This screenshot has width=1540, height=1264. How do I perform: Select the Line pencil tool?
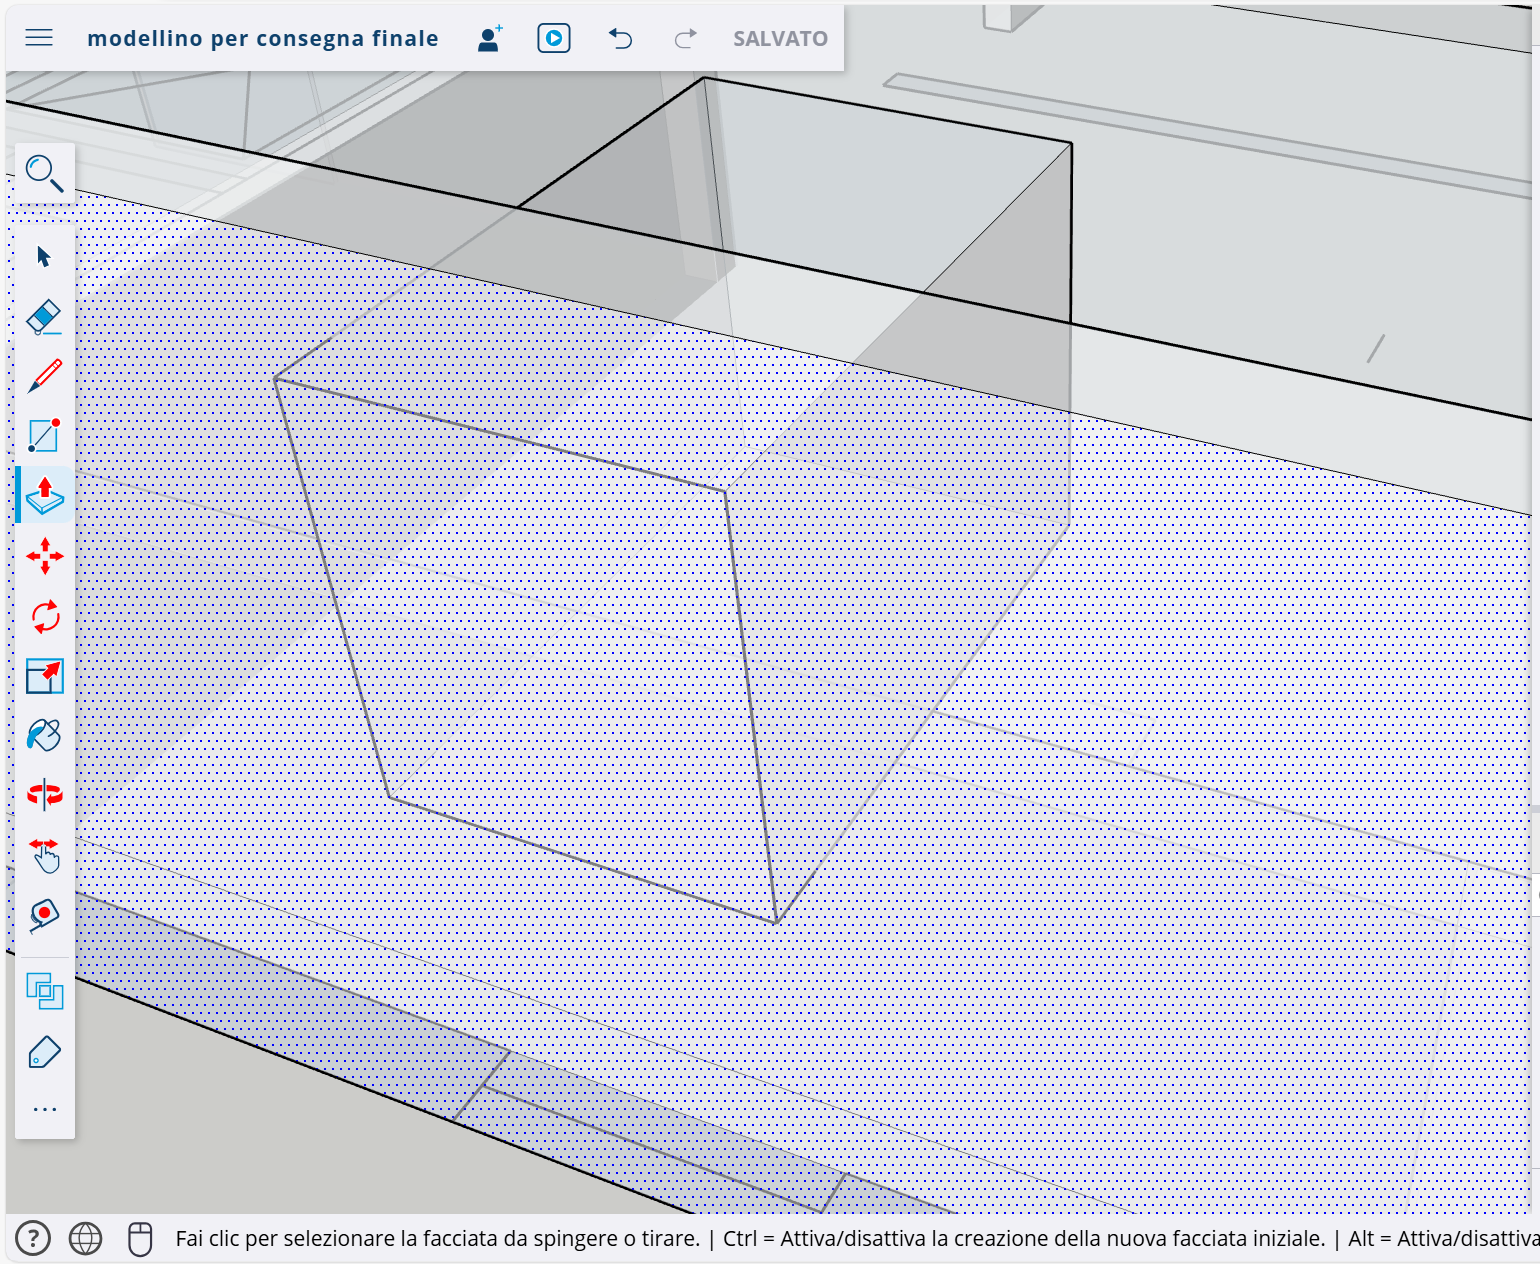[44, 377]
